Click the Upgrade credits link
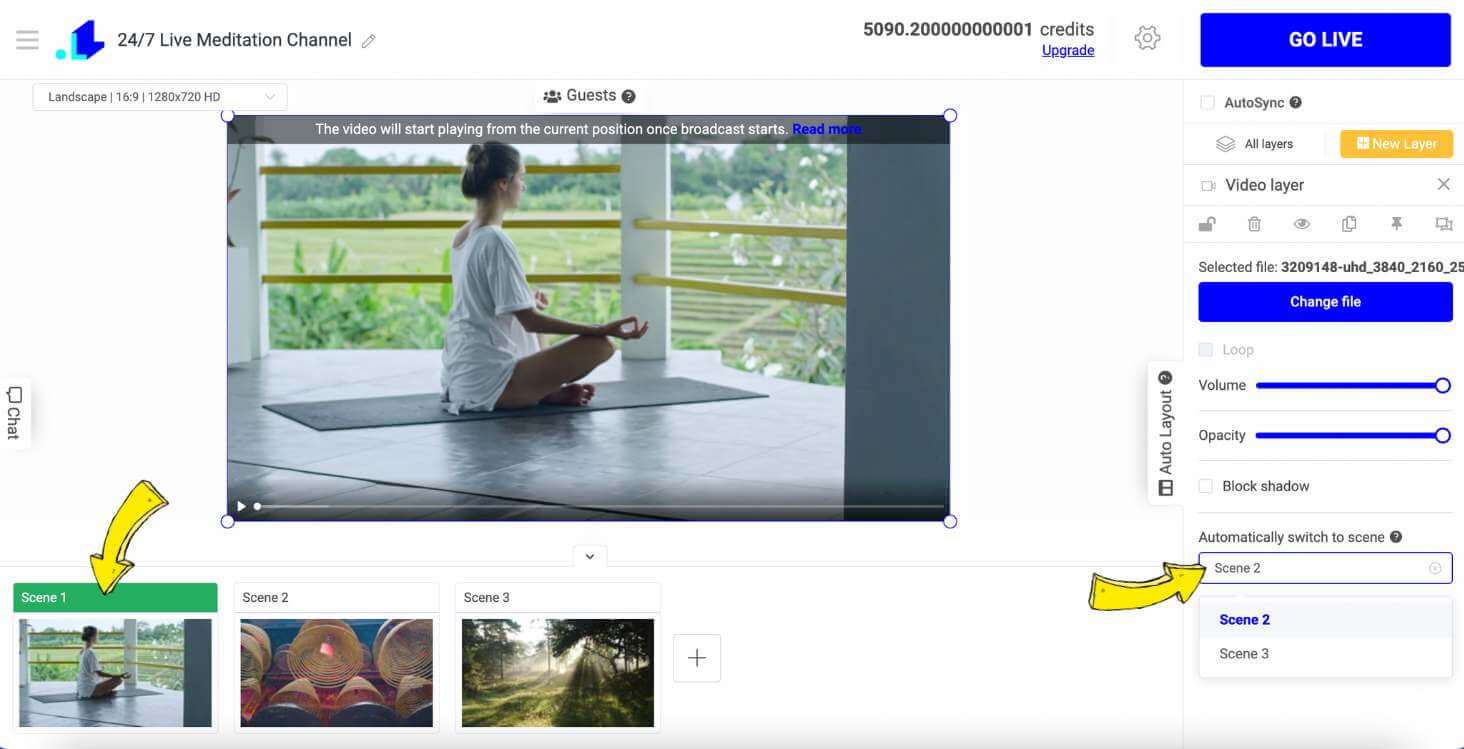Image resolution: width=1464 pixels, height=749 pixels. pos(1068,51)
